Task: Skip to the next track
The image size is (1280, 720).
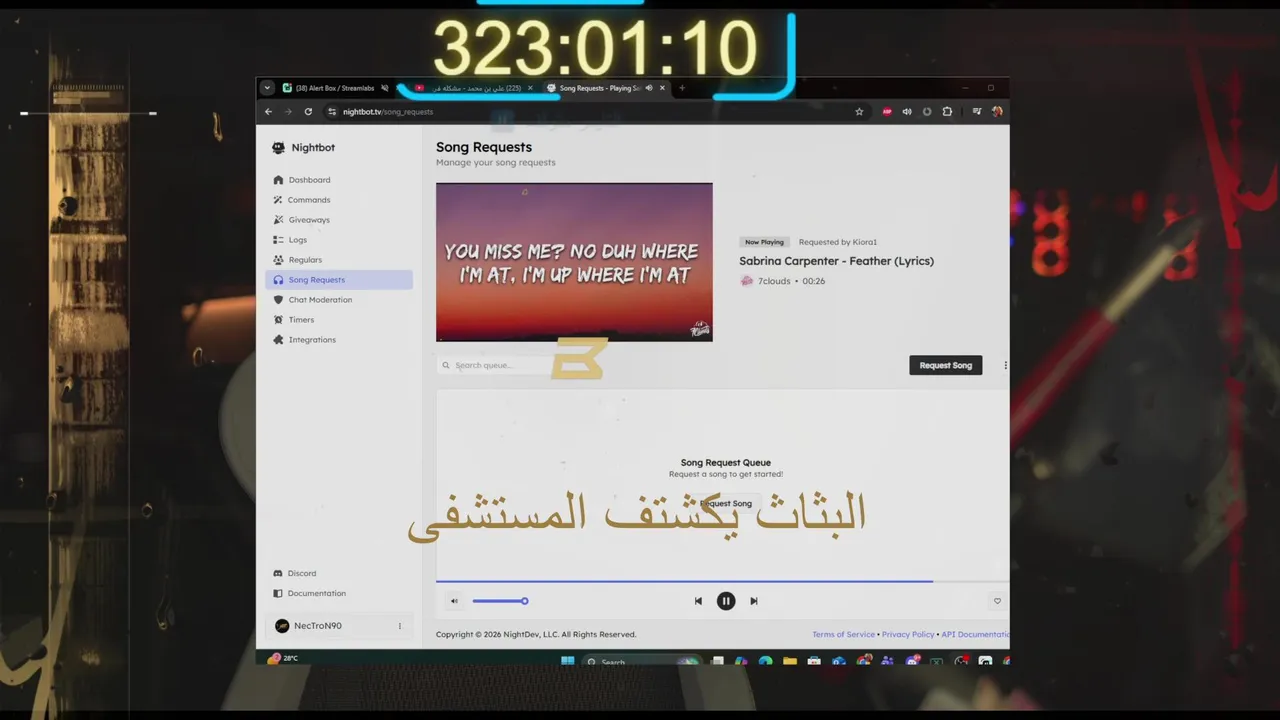Action: 754,601
